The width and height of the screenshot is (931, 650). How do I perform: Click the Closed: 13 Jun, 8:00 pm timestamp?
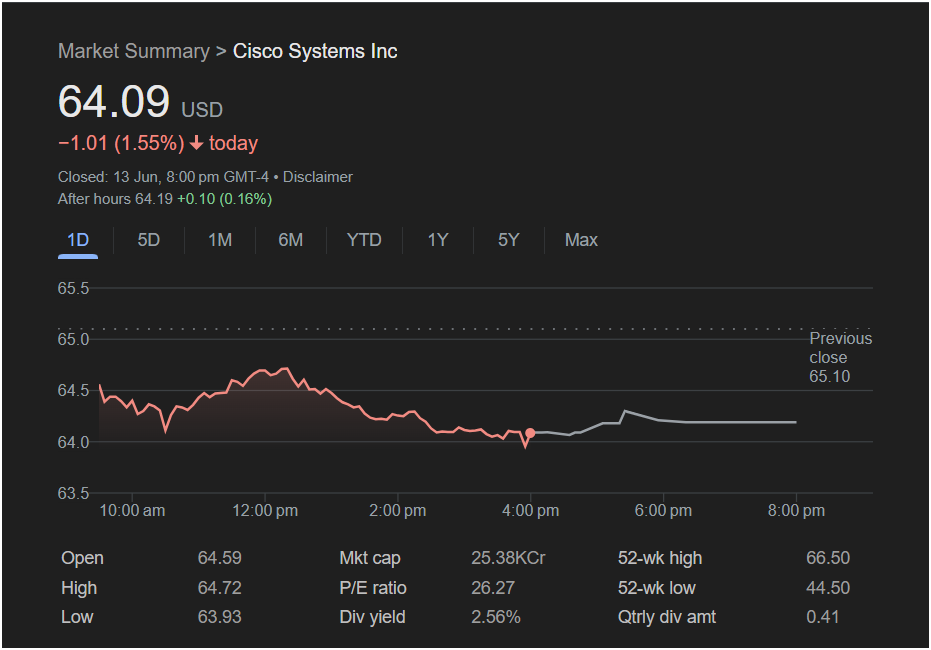pyautogui.click(x=163, y=177)
